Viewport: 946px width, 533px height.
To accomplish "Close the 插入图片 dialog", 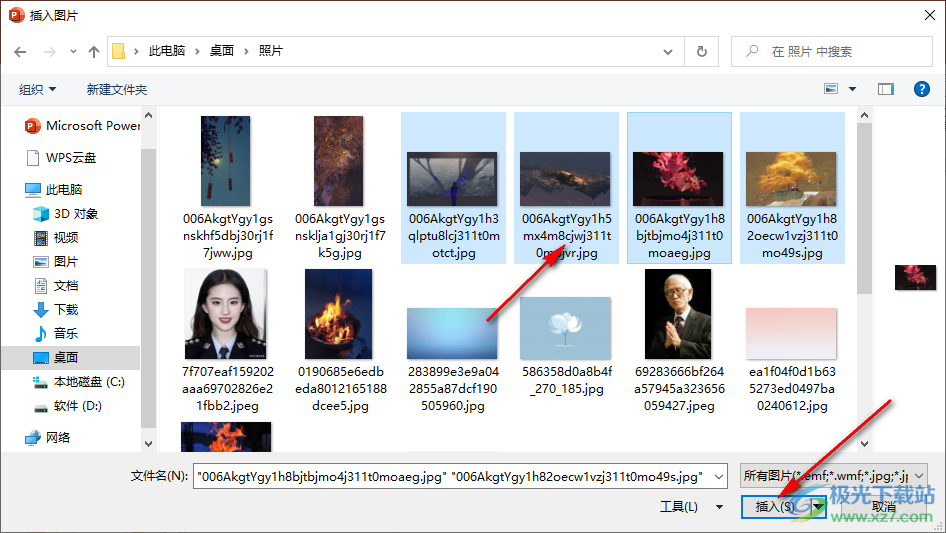I will [x=929, y=15].
